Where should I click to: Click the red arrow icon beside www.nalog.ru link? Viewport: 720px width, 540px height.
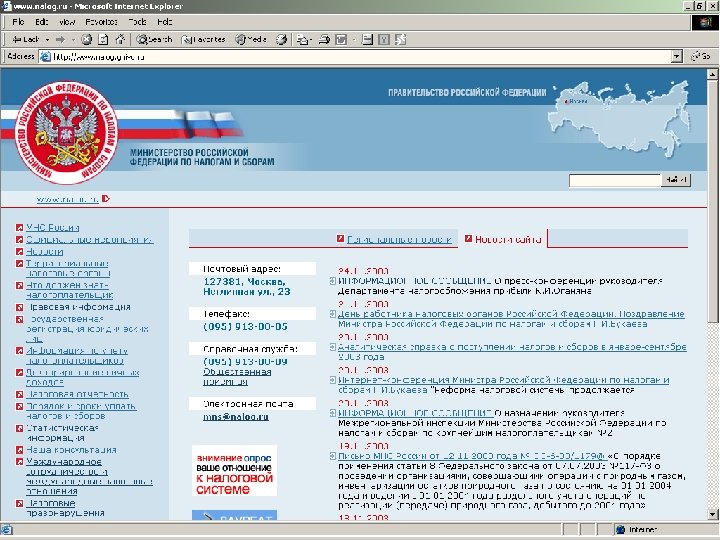pos(106,199)
